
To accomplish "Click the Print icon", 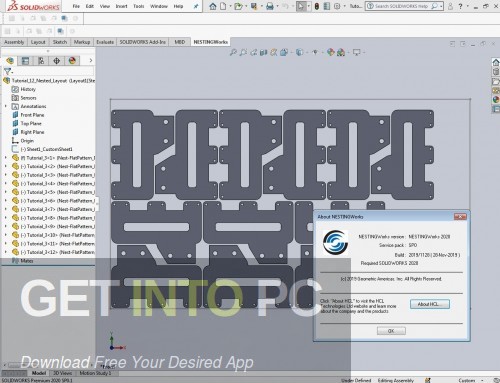I will 270,6.
